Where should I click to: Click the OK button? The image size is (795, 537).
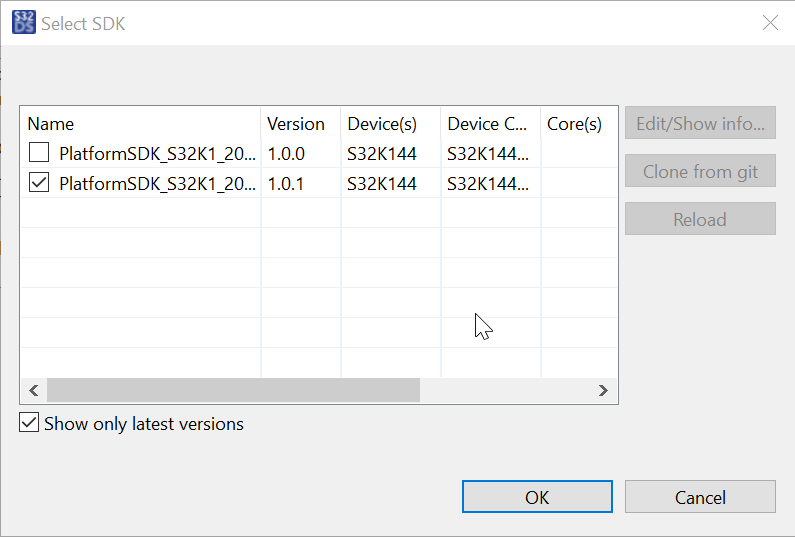tap(537, 497)
